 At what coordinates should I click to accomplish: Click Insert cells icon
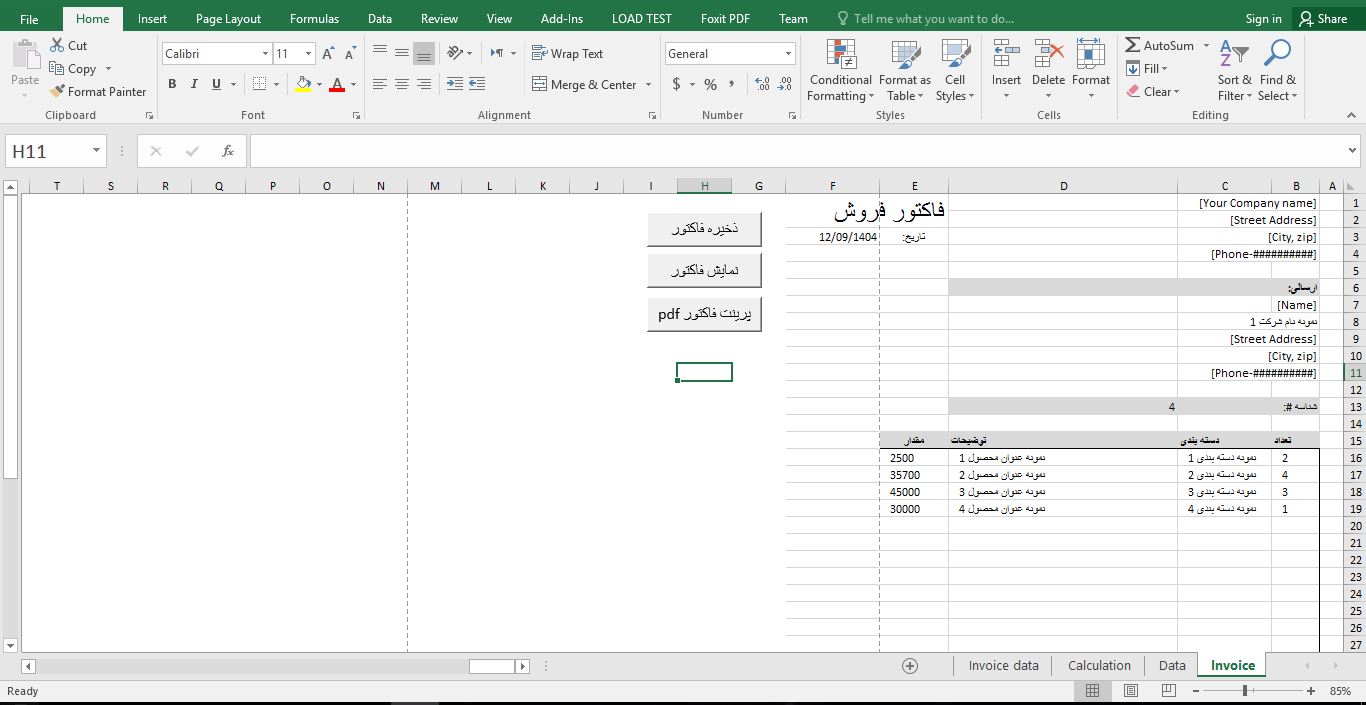(1006, 55)
